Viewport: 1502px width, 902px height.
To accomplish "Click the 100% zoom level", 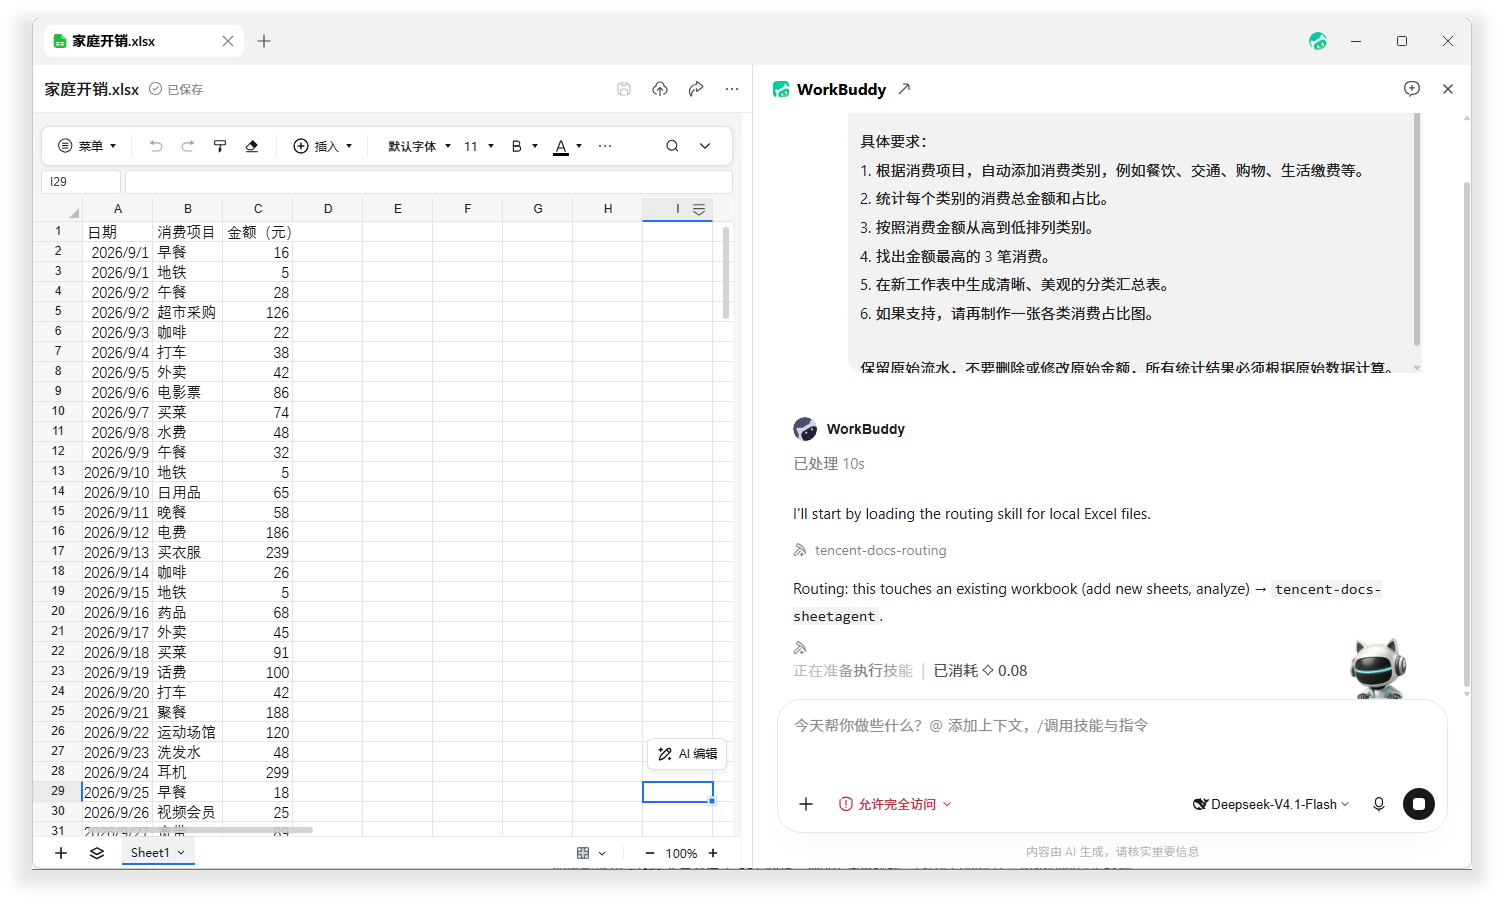I will [681, 853].
